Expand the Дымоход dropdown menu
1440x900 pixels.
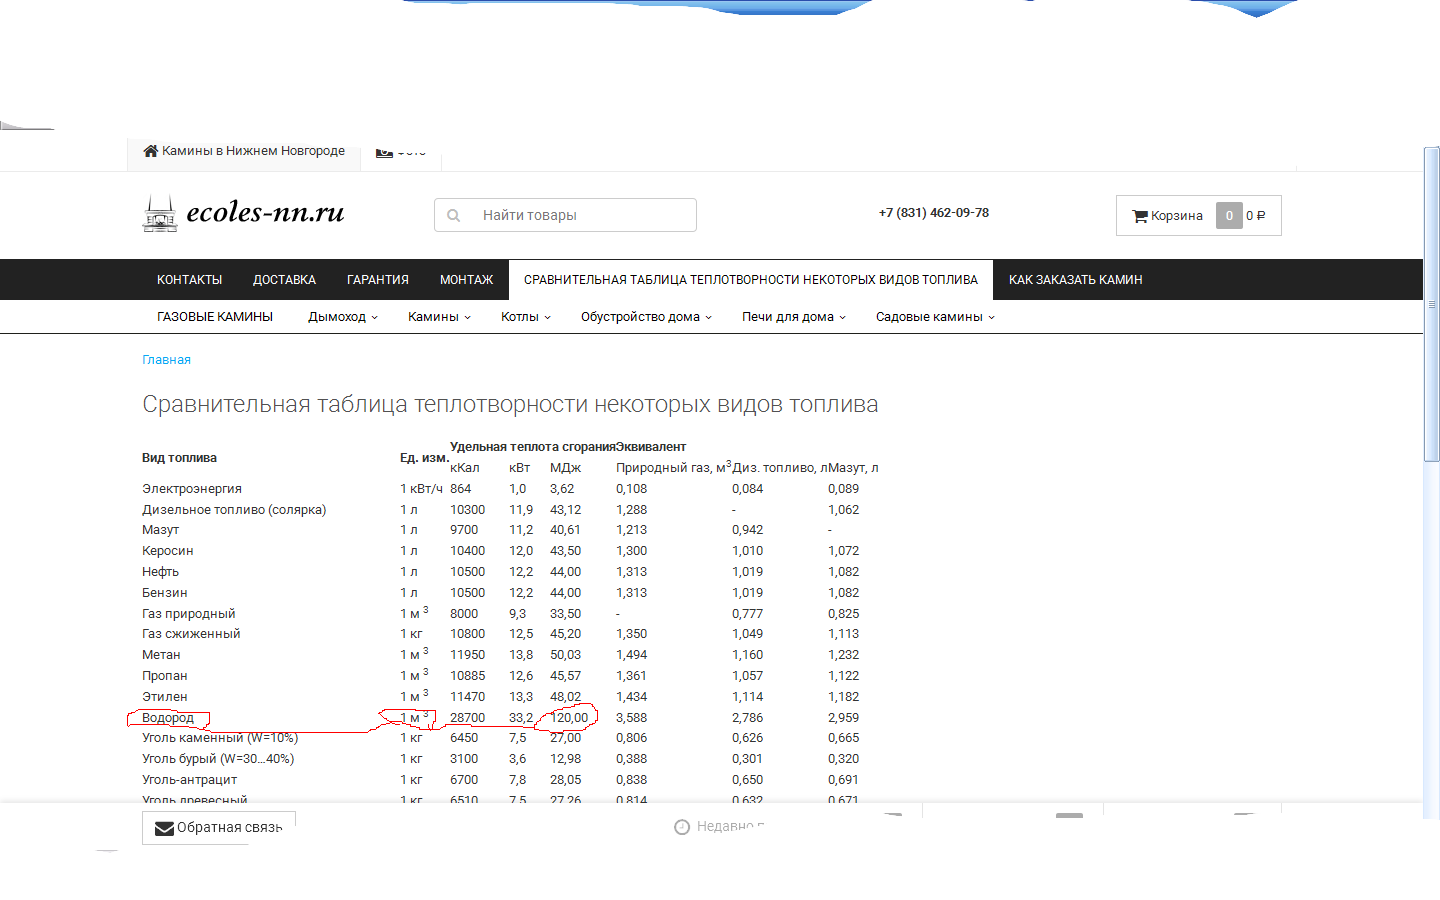click(x=342, y=317)
